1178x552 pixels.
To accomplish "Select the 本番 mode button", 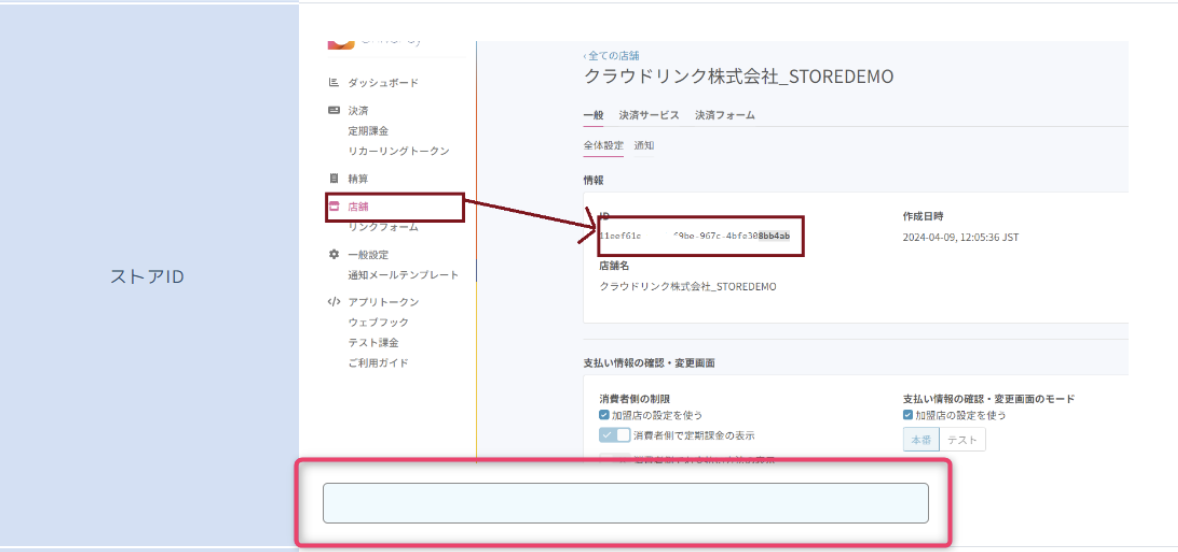I will click(x=921, y=440).
